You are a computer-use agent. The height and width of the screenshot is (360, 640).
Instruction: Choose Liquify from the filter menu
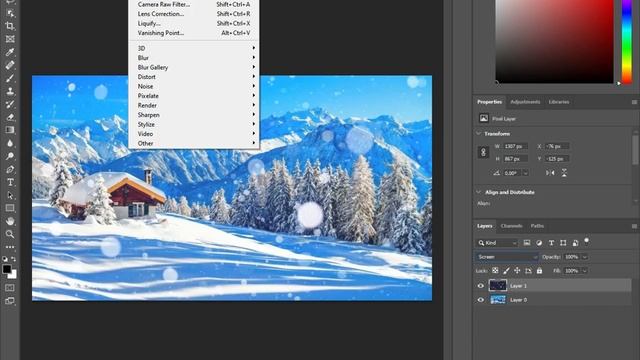pyautogui.click(x=194, y=23)
